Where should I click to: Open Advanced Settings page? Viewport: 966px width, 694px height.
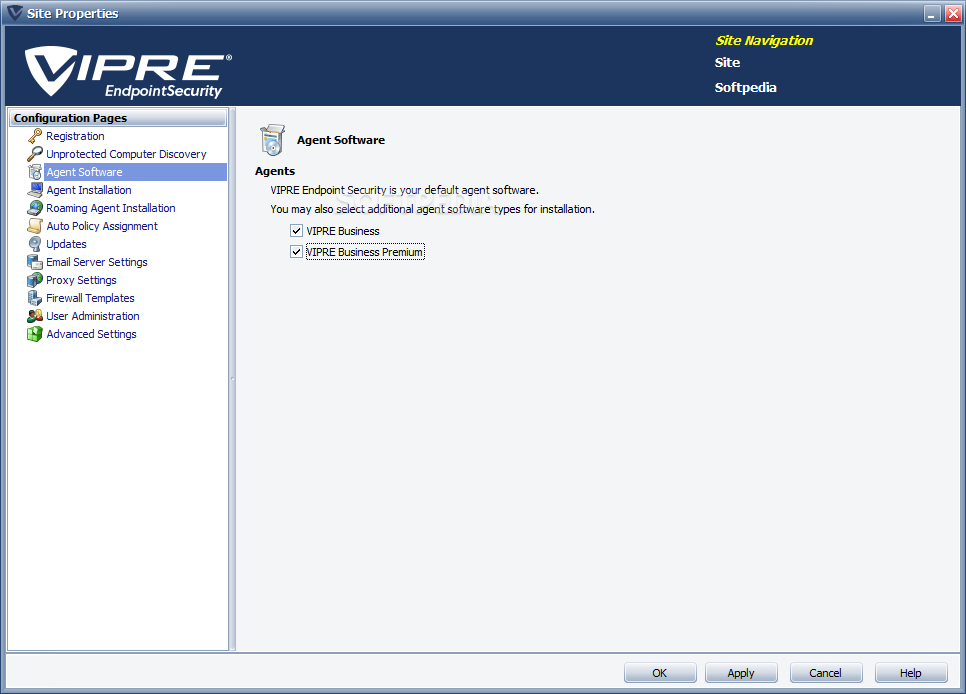tap(91, 333)
